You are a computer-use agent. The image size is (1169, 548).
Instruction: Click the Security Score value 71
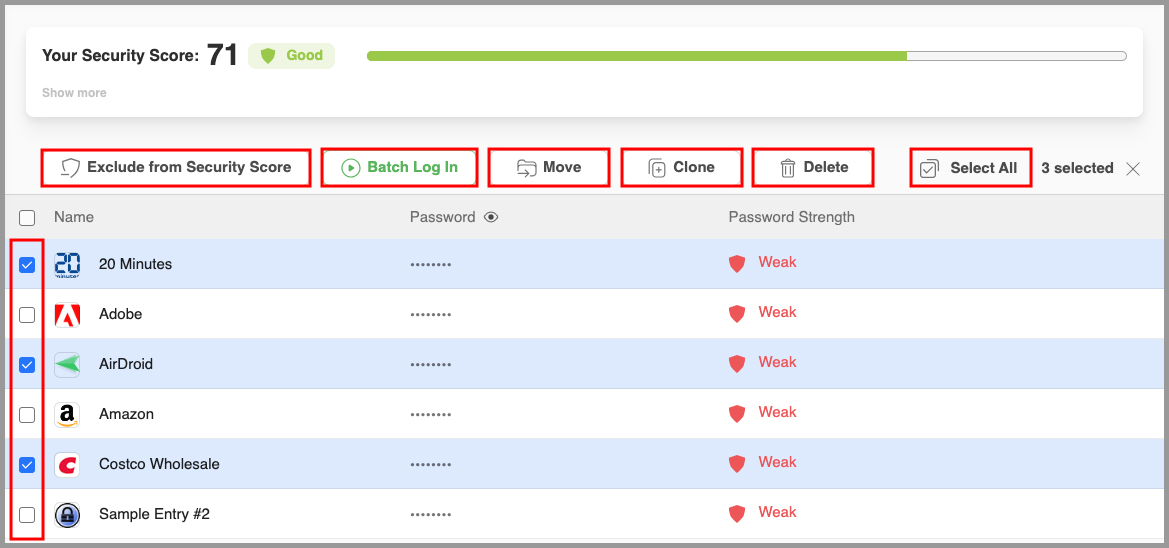tap(222, 55)
